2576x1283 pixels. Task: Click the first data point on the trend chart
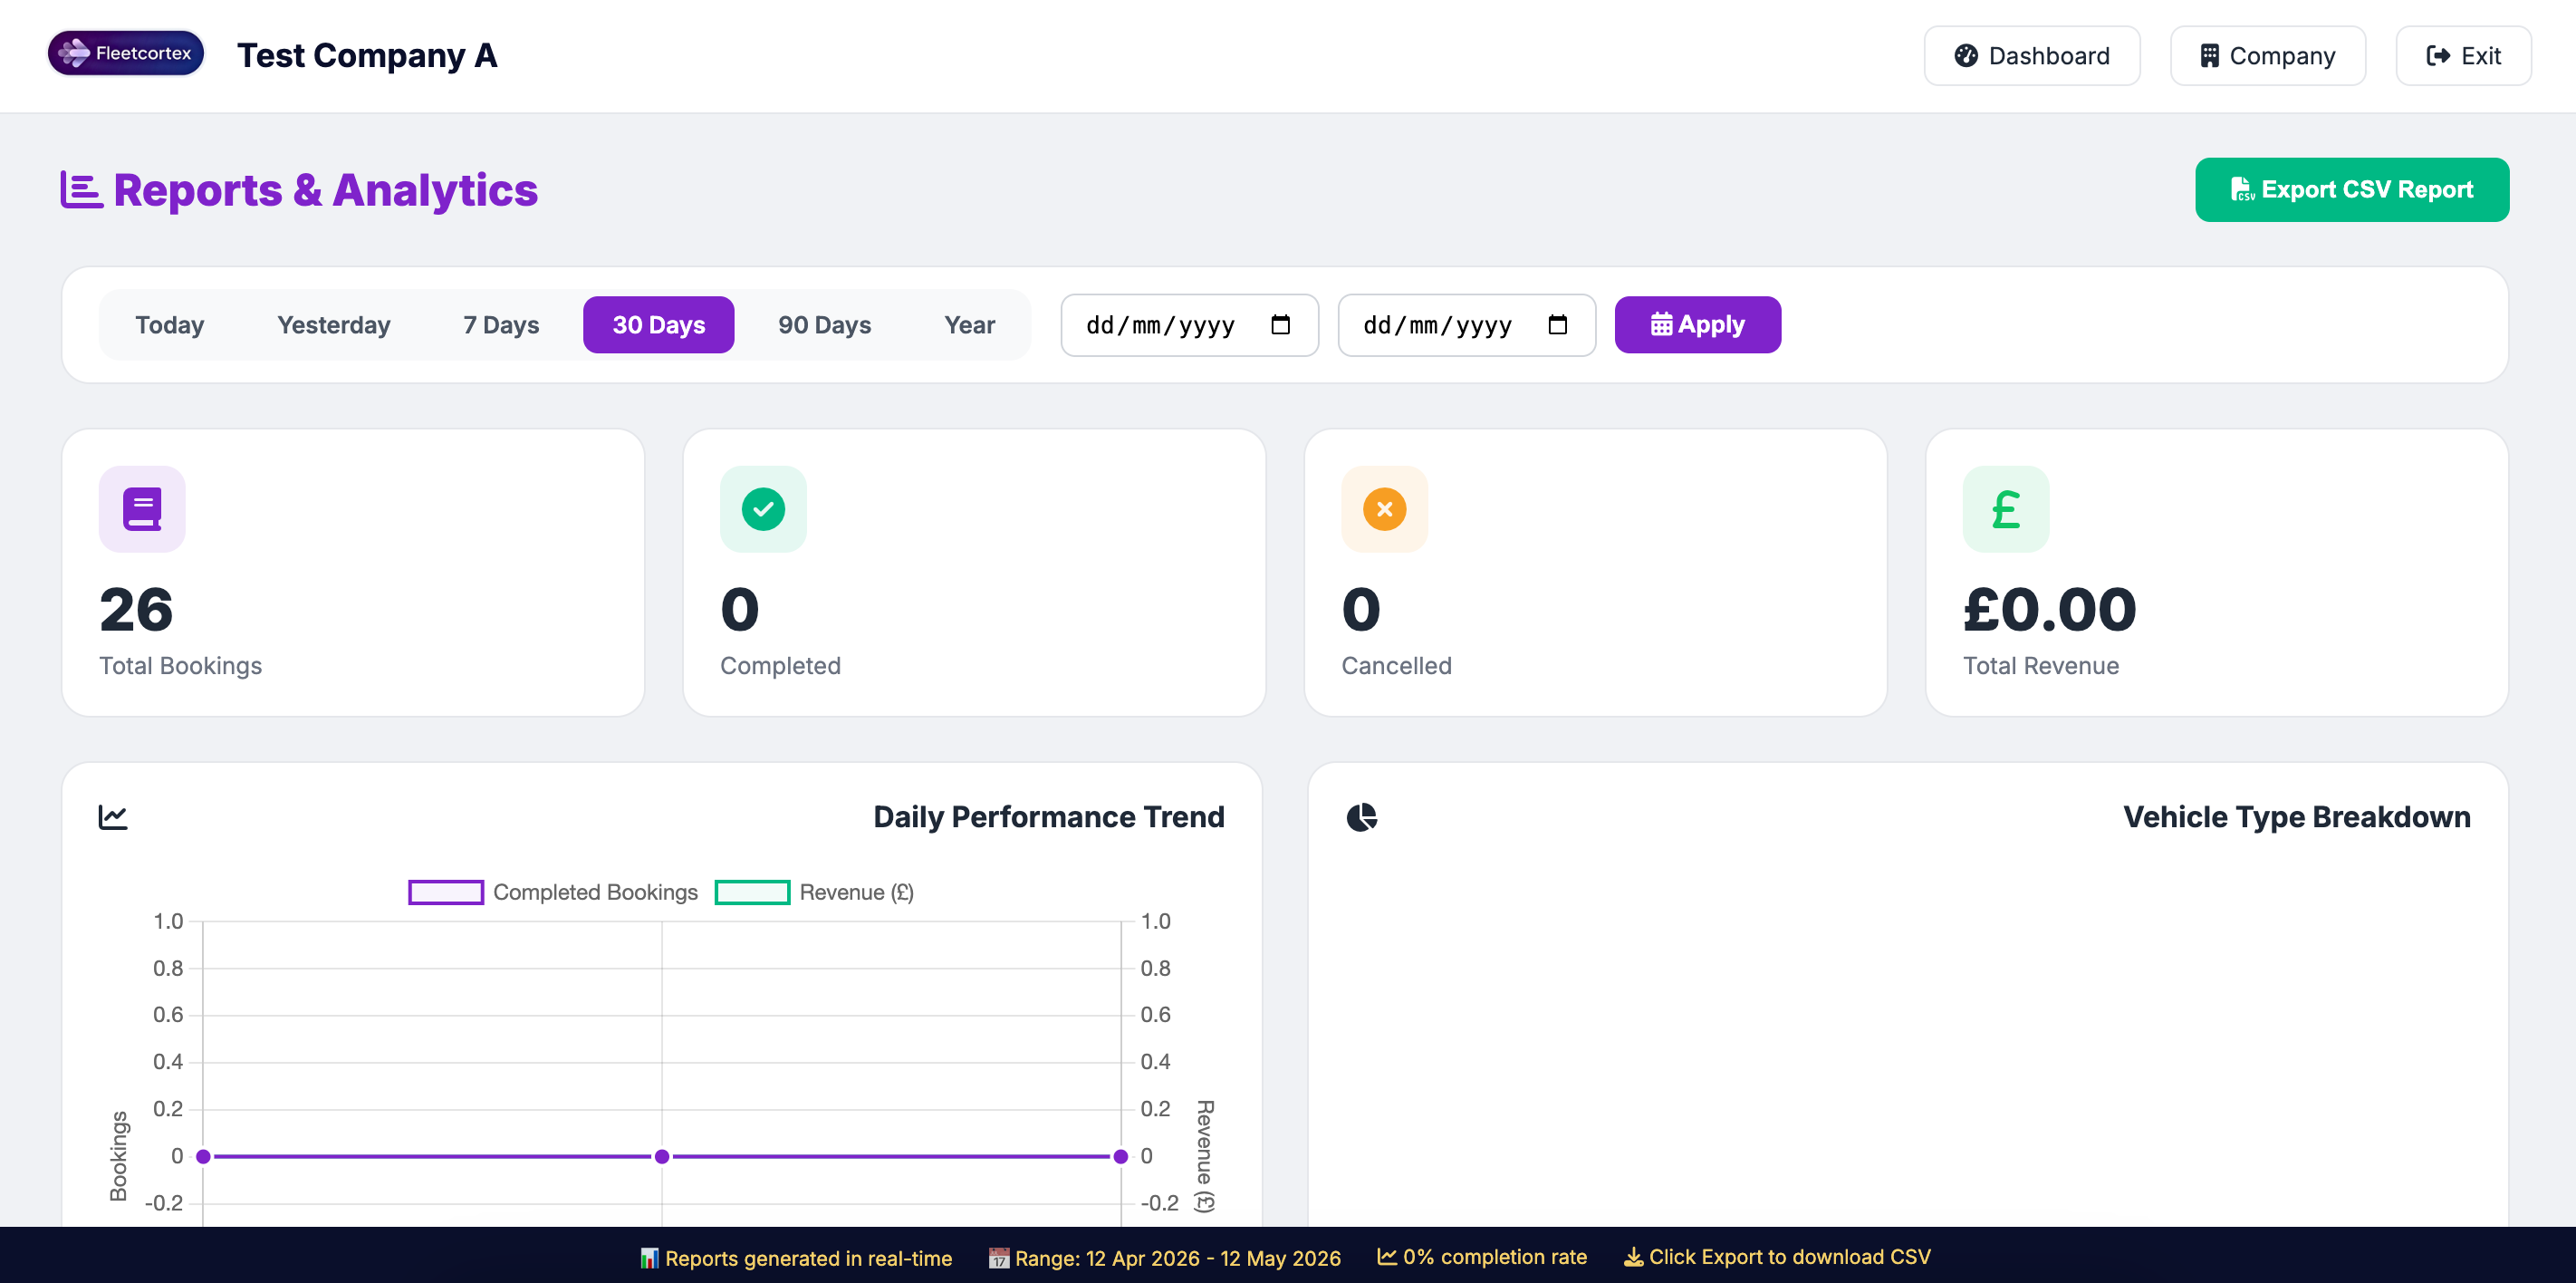click(203, 1157)
